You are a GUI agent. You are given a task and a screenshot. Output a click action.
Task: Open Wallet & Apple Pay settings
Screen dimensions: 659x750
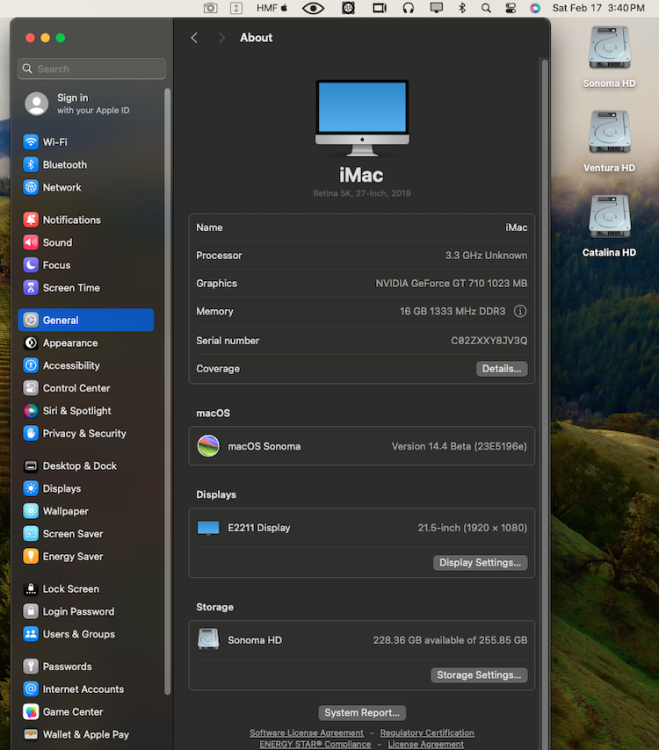pyautogui.click(x=86, y=734)
